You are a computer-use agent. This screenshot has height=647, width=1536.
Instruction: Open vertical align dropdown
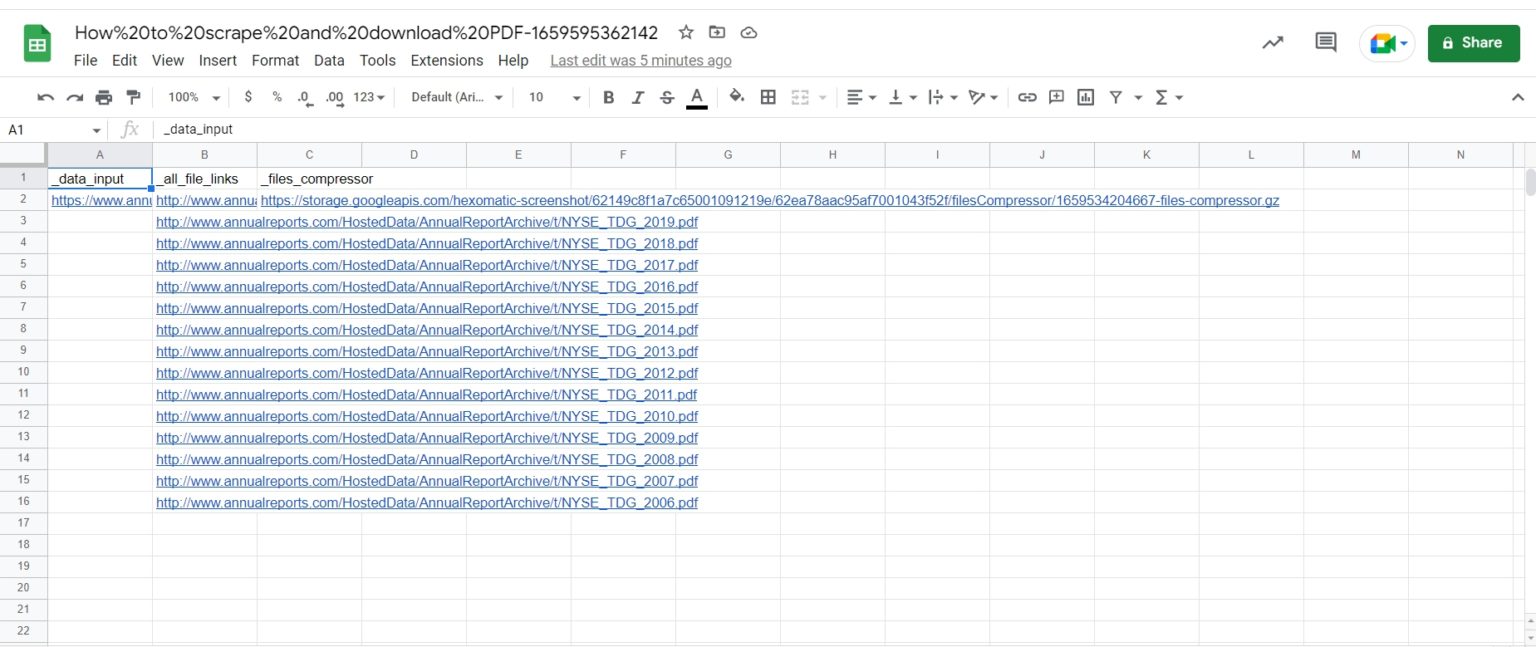(x=902, y=97)
